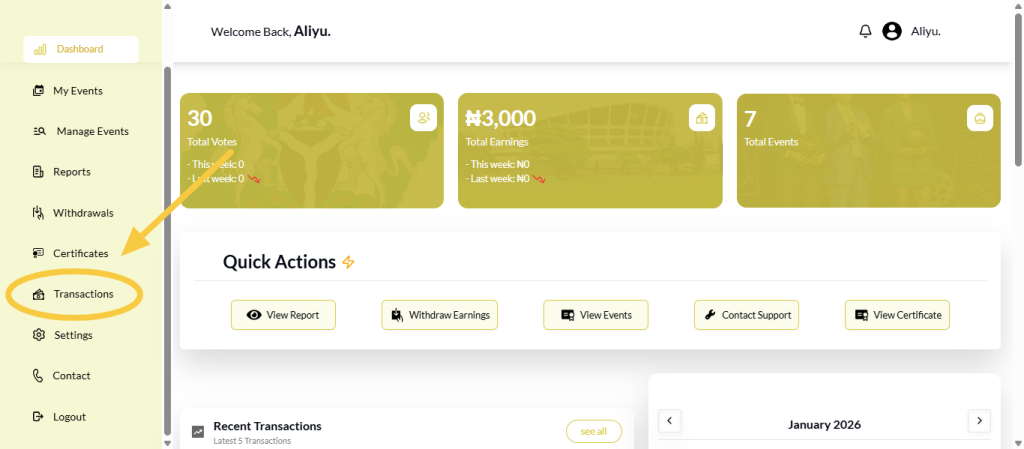Open the user profile avatar icon
The width and height of the screenshot is (1024, 449).
[892, 31]
